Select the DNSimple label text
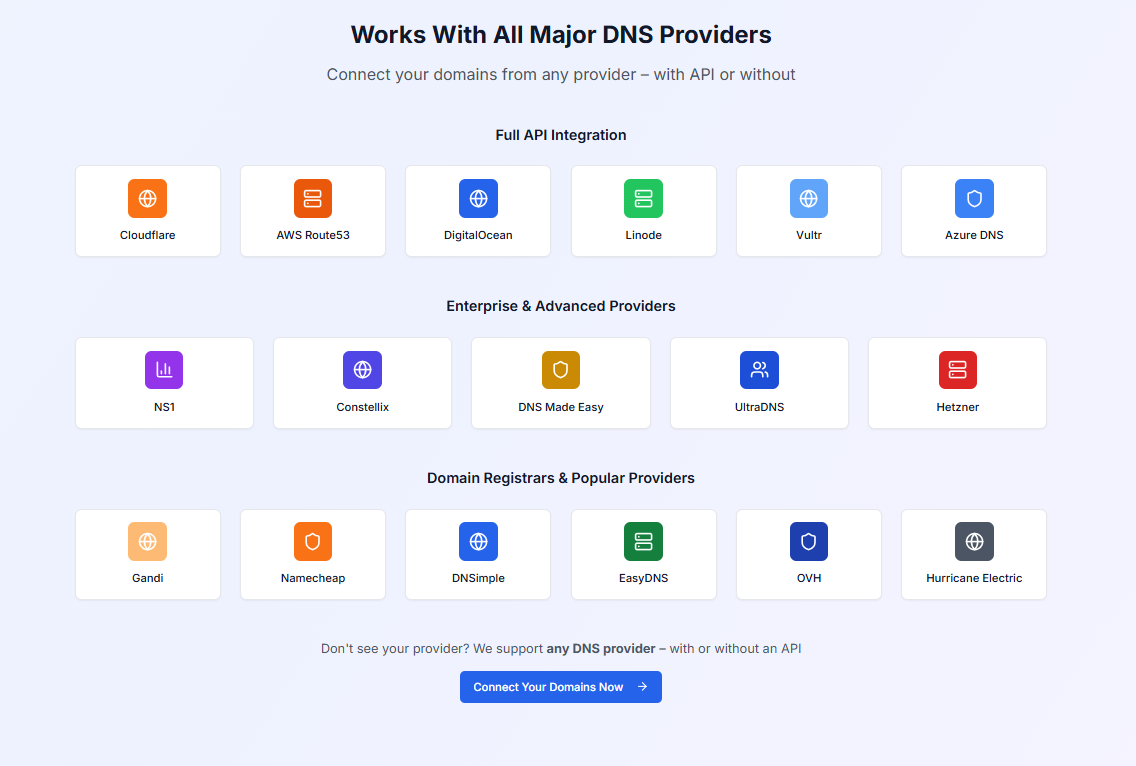Image resolution: width=1136 pixels, height=766 pixels. (x=478, y=578)
